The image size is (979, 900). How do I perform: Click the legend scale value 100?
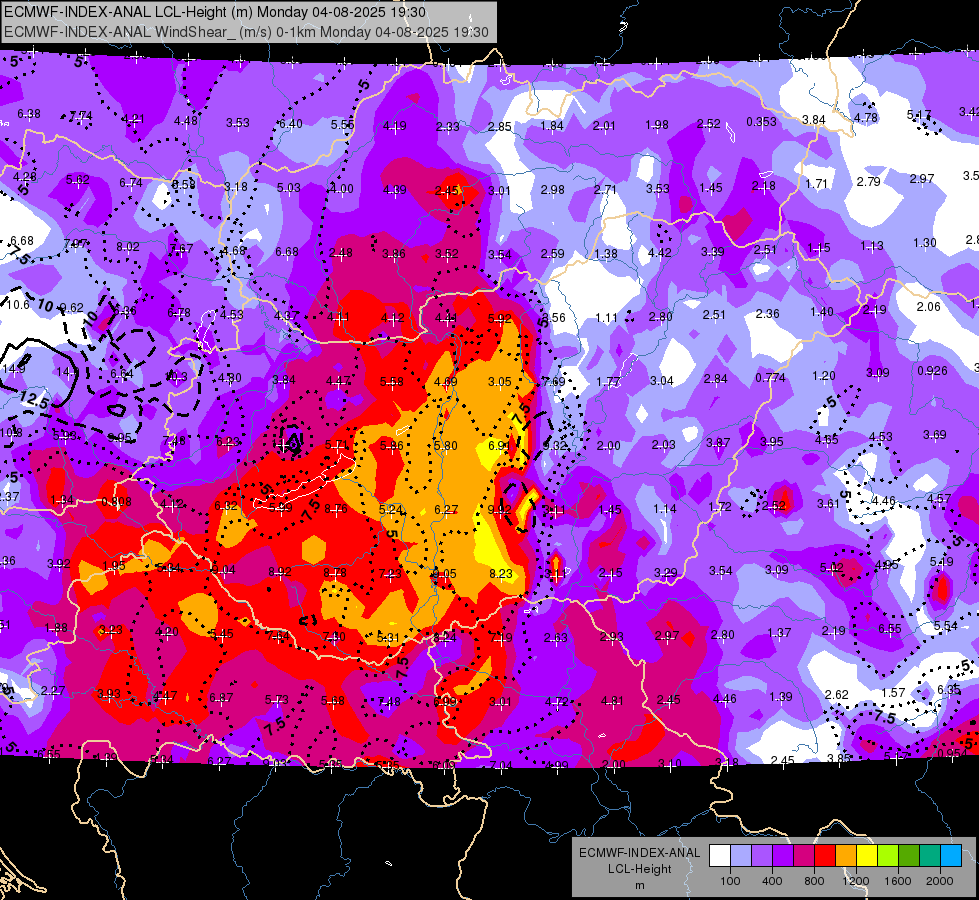pos(730,881)
